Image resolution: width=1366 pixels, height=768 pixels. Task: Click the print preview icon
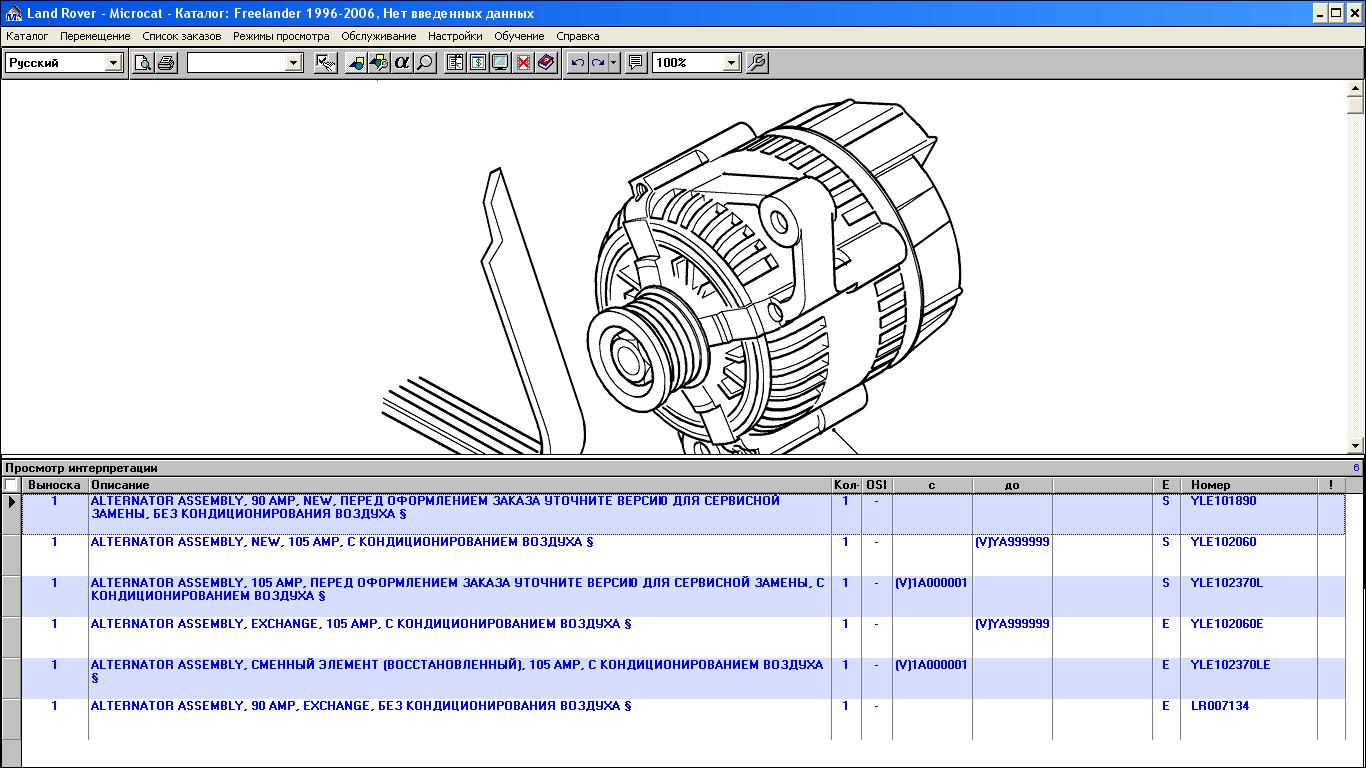[143, 63]
